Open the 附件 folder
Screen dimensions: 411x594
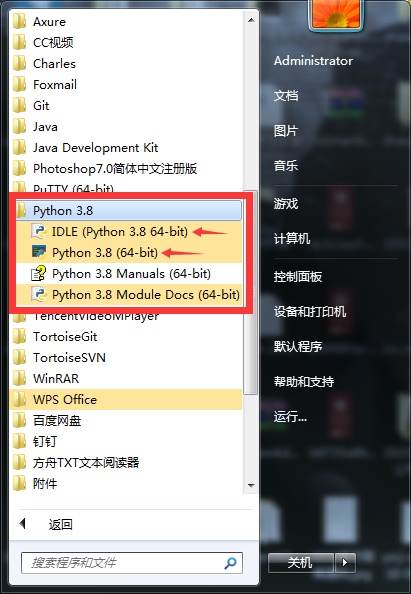126,483
